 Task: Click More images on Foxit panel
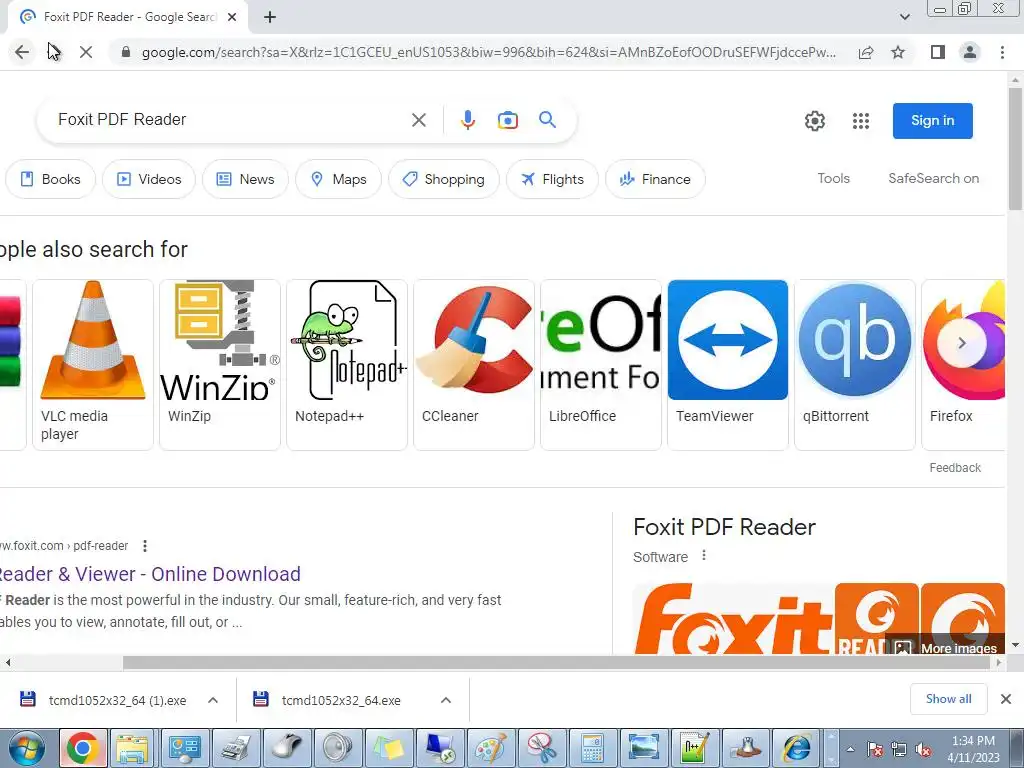tap(945, 648)
